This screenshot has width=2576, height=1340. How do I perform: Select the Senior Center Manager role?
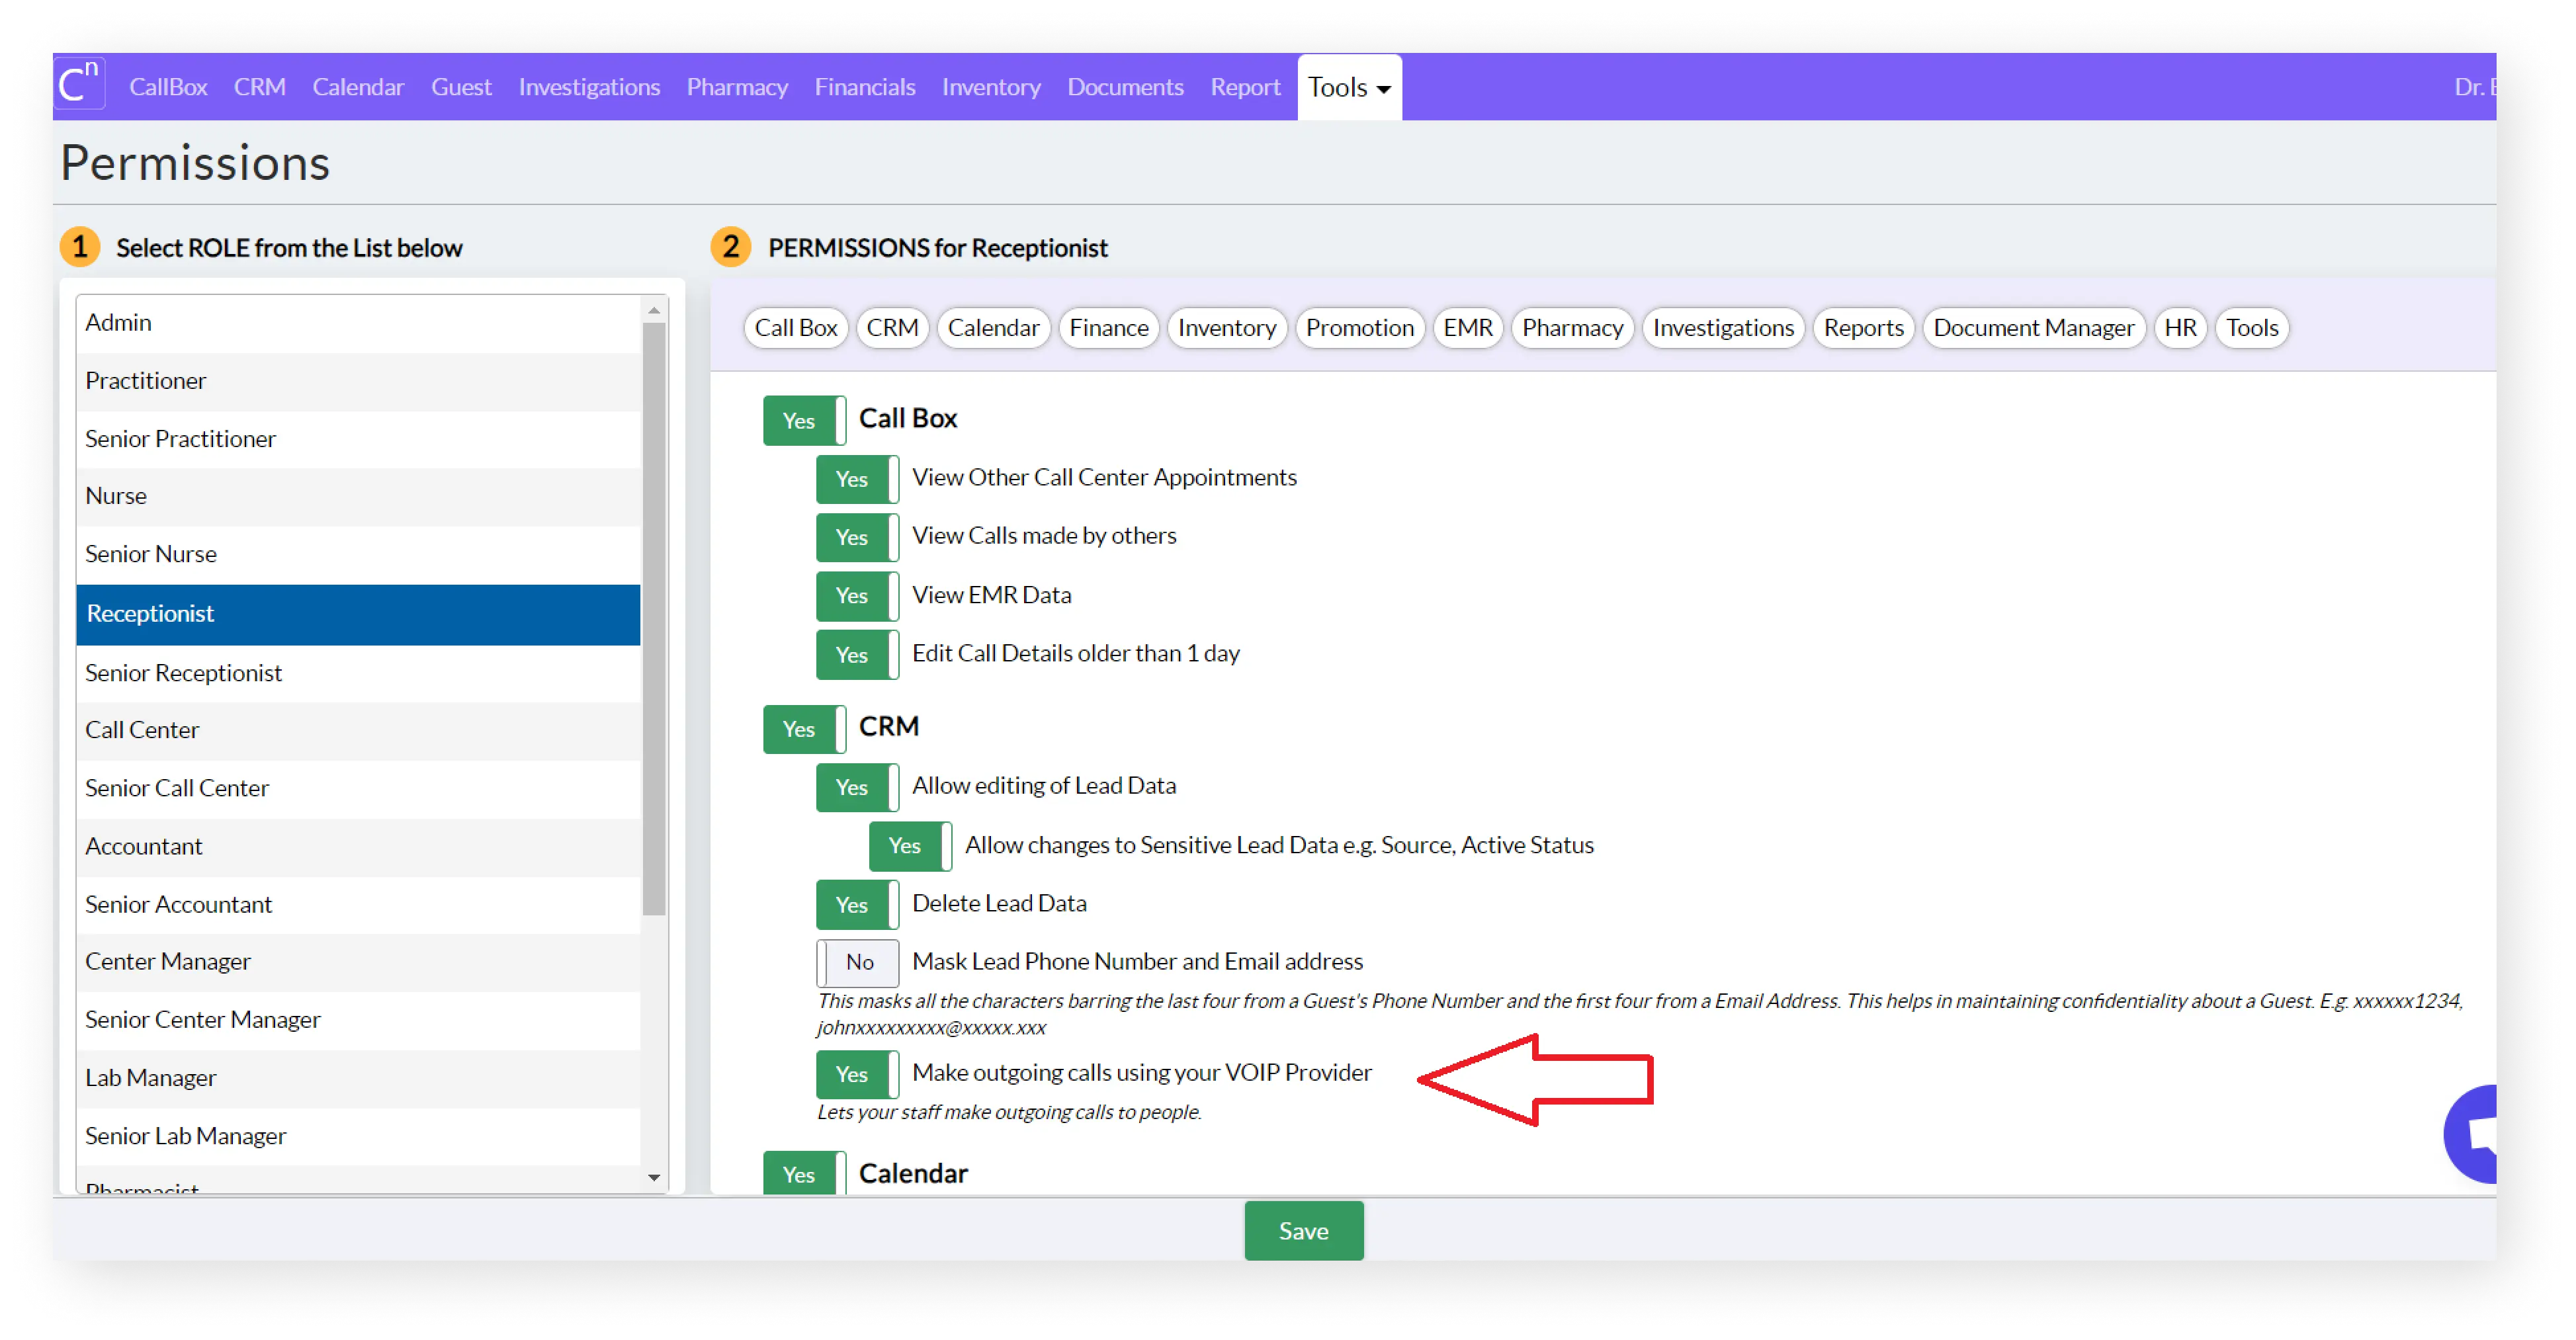click(358, 1020)
